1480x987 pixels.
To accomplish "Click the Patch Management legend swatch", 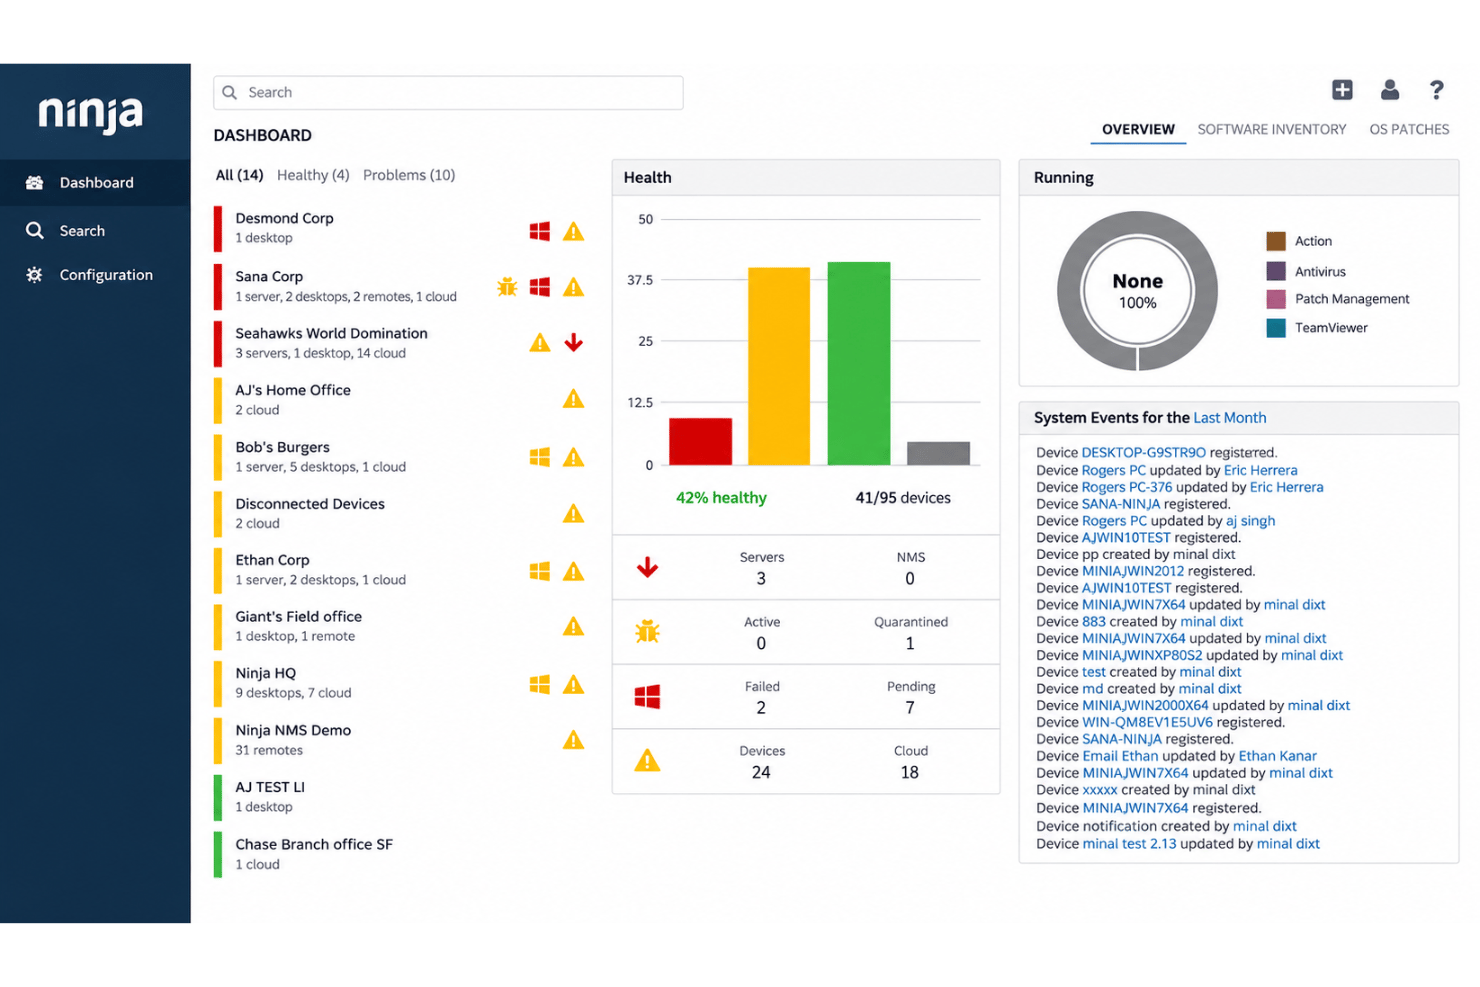I will [1276, 299].
